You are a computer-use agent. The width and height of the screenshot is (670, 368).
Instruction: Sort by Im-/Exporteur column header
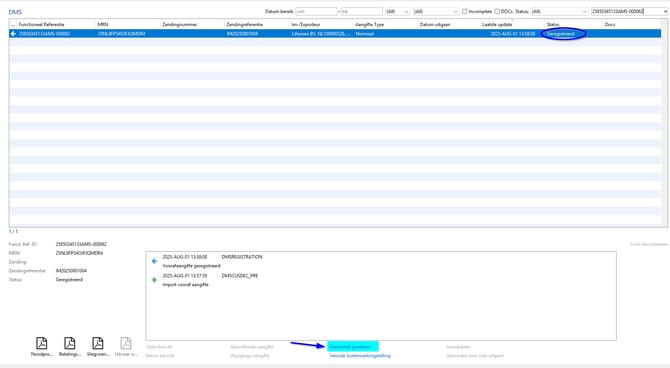(306, 24)
